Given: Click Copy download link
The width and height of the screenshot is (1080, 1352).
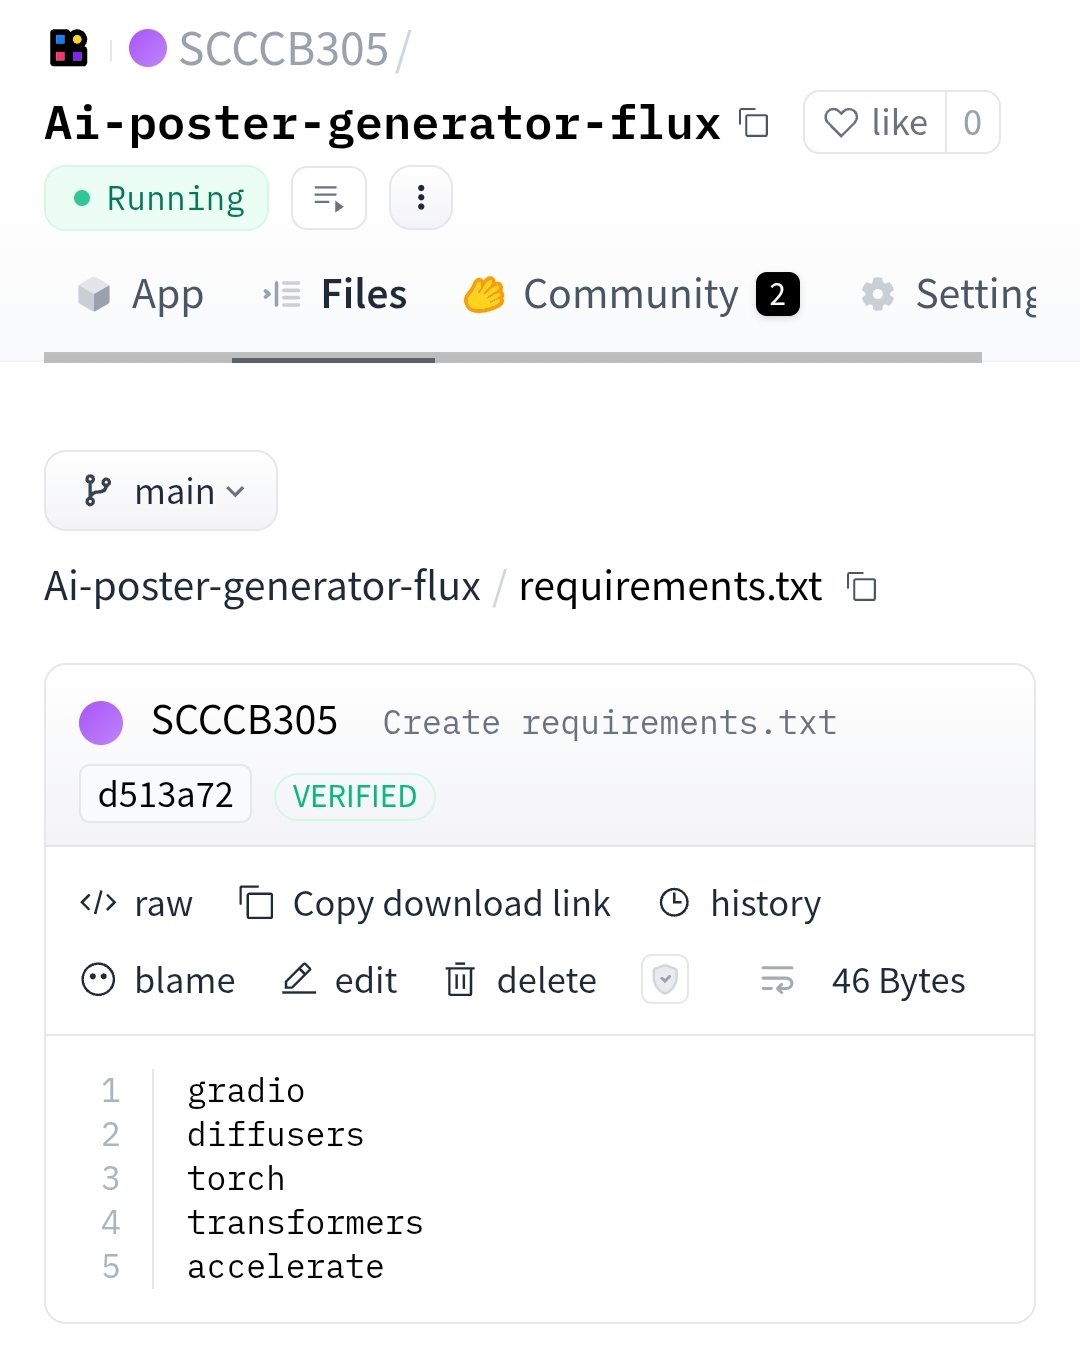Looking at the screenshot, I should [x=425, y=904].
